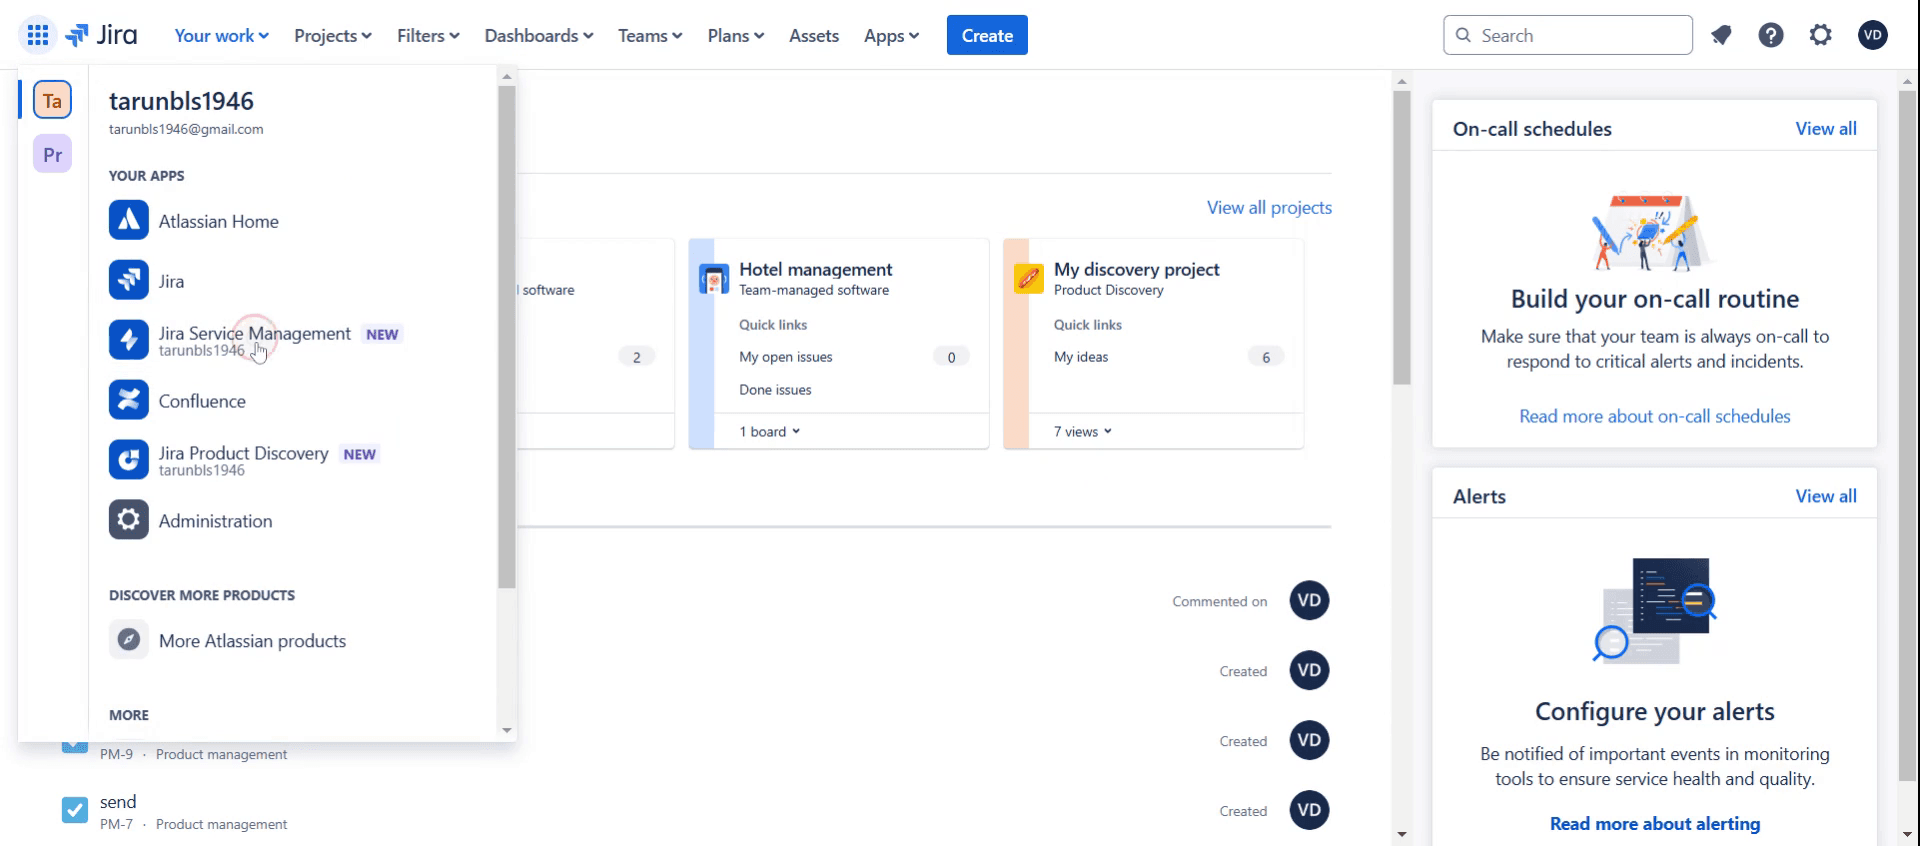Expand the 1 board dropdown

pyautogui.click(x=770, y=431)
